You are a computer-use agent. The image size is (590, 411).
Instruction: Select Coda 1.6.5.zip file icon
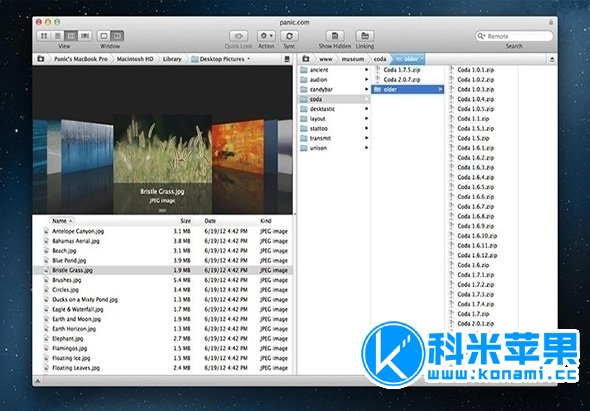452,187
